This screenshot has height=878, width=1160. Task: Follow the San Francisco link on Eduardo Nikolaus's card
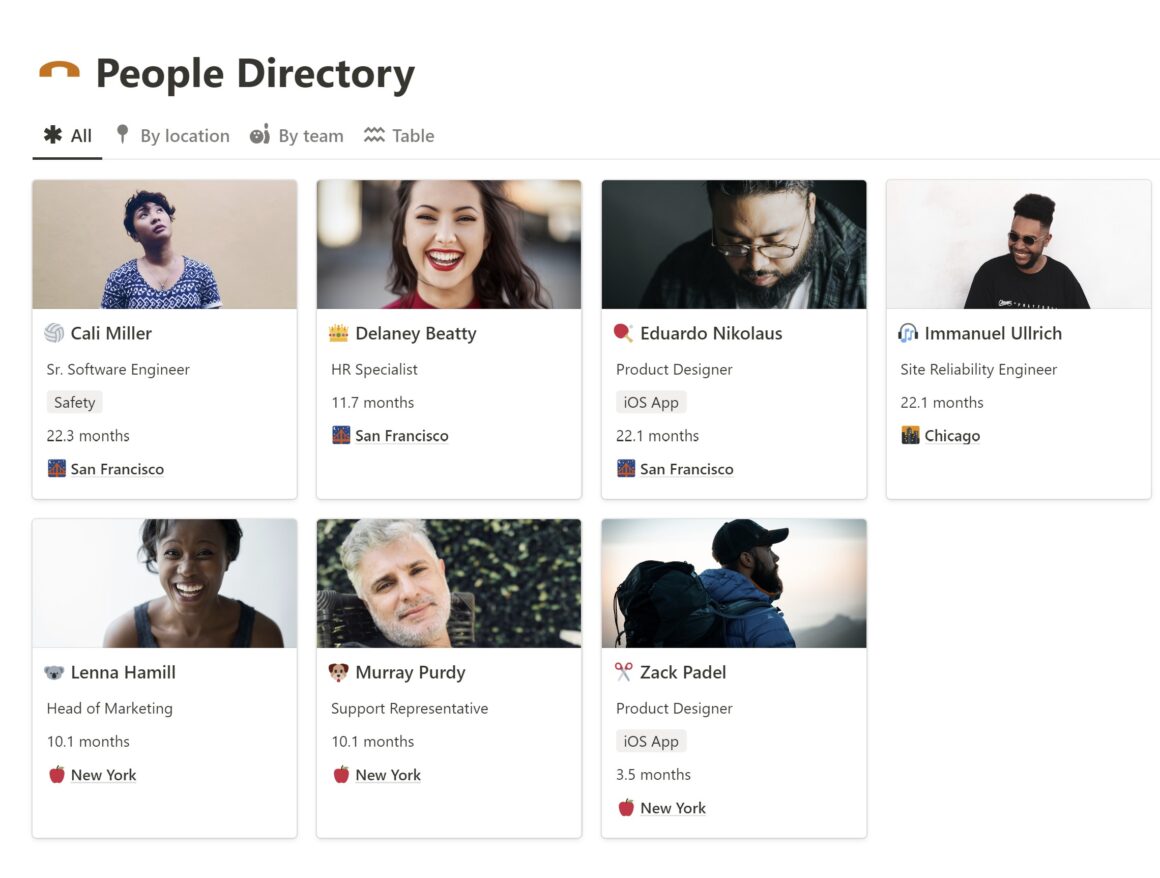[687, 469]
